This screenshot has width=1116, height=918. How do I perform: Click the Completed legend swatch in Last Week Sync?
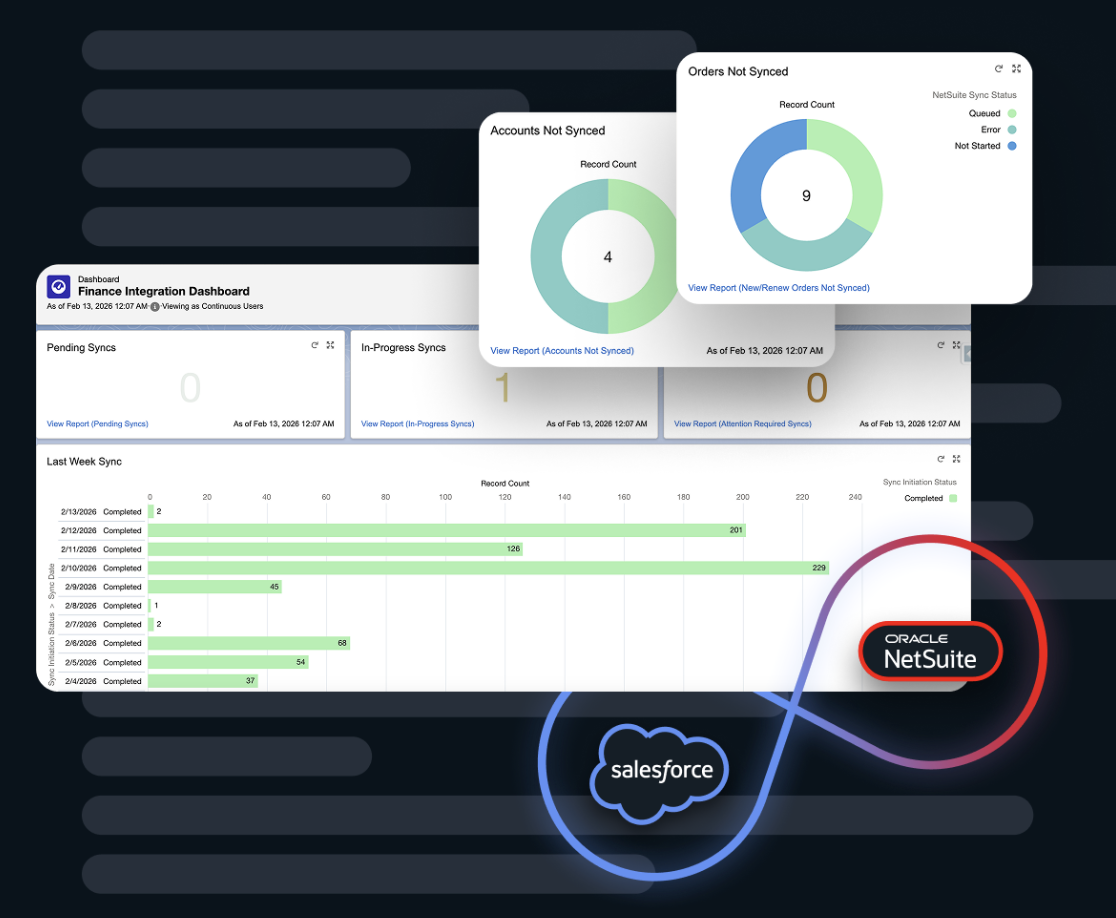[953, 498]
